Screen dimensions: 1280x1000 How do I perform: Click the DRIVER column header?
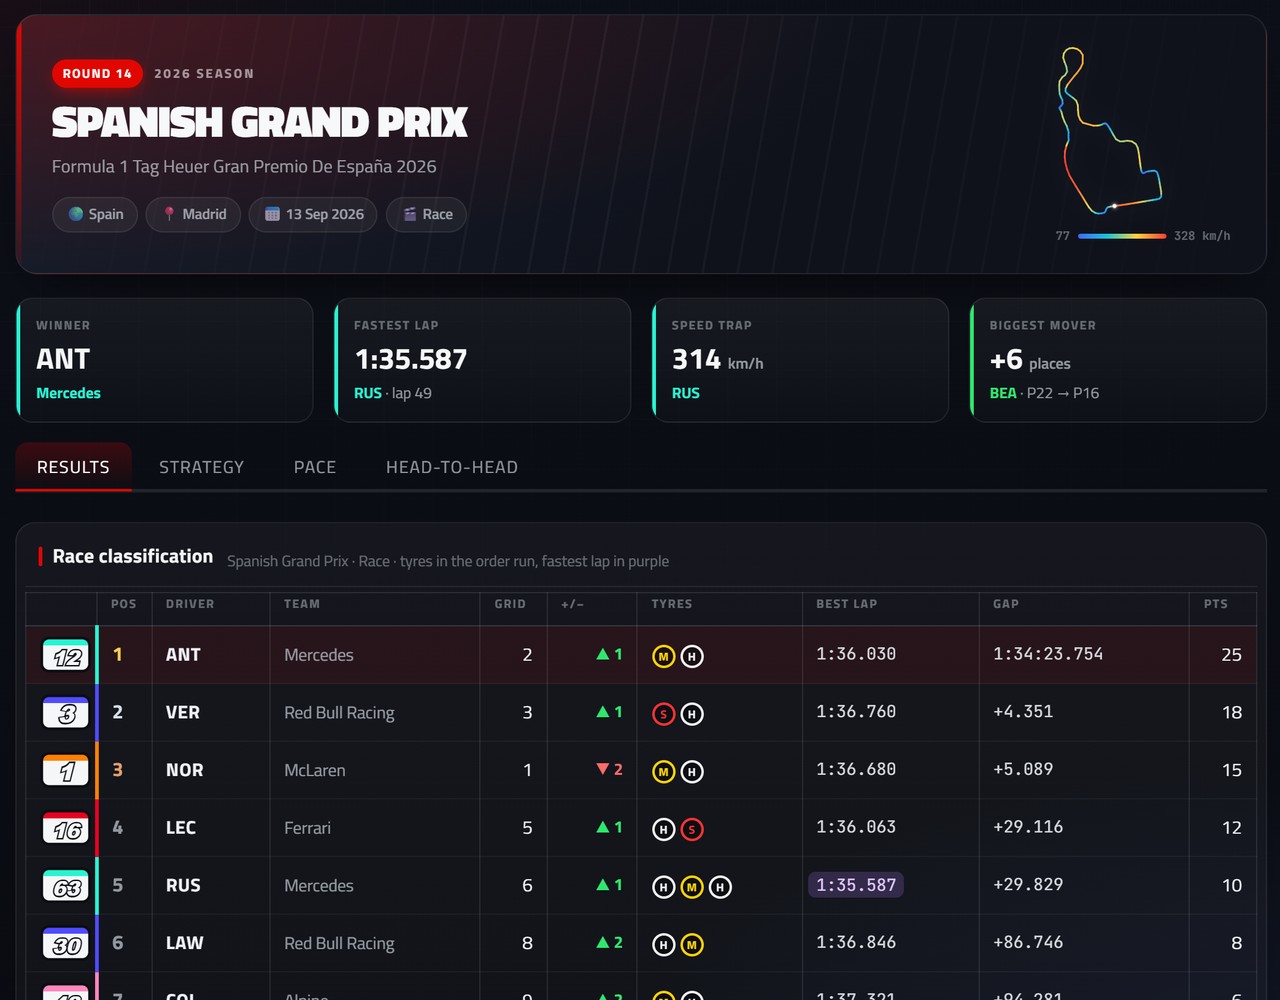(x=190, y=604)
